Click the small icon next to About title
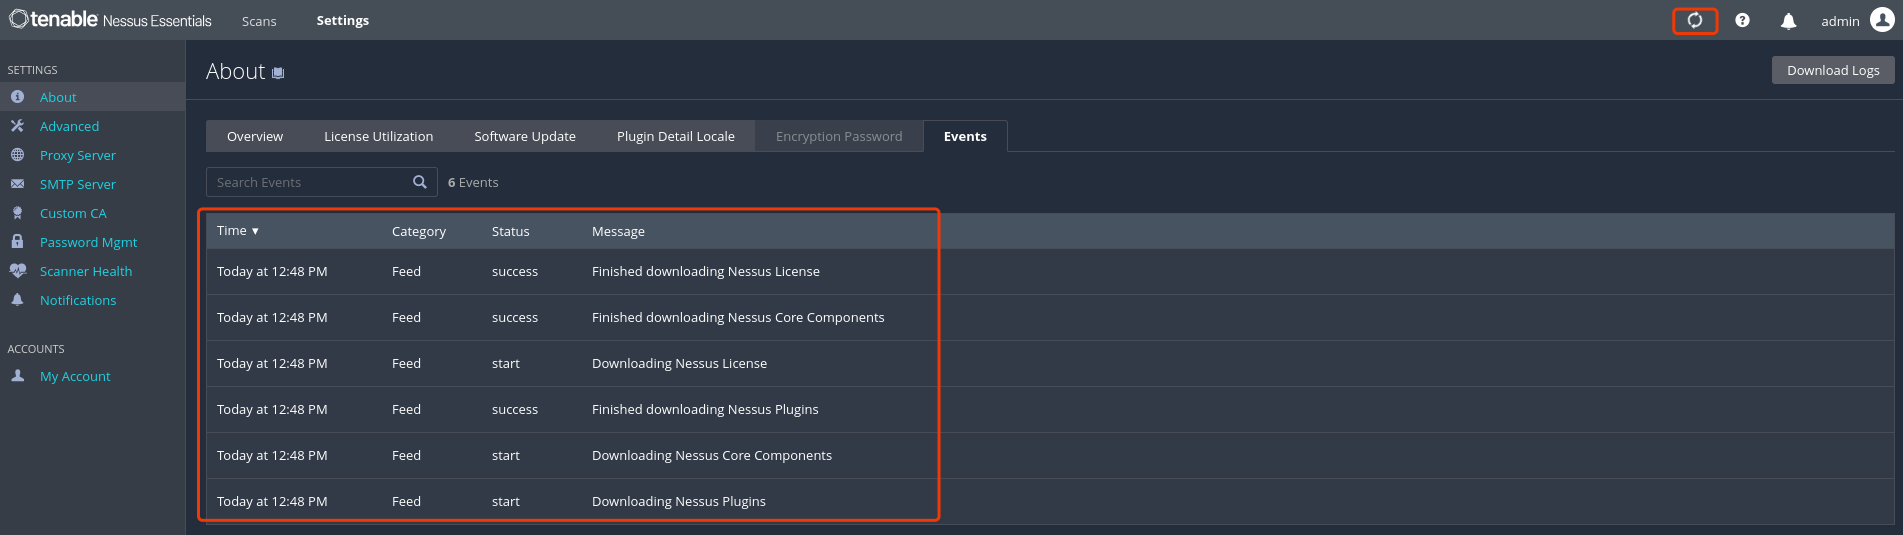1903x535 pixels. pos(278,73)
